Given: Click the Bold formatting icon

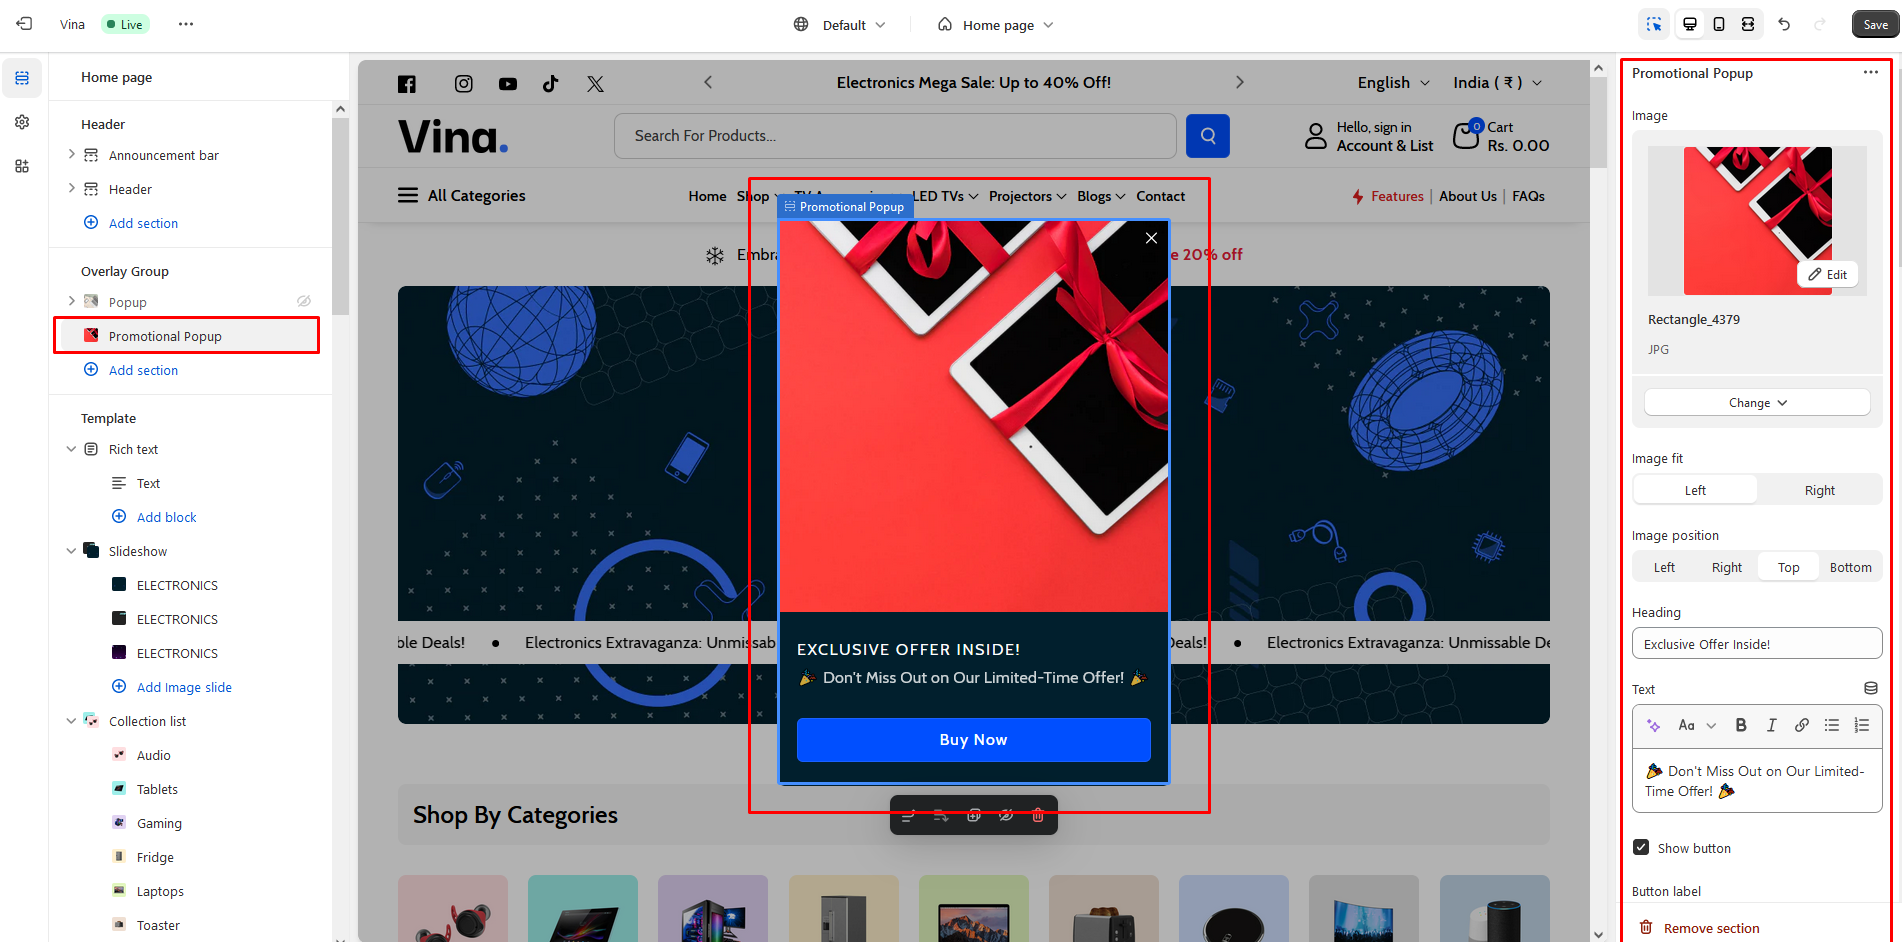Looking at the screenshot, I should point(1741,726).
